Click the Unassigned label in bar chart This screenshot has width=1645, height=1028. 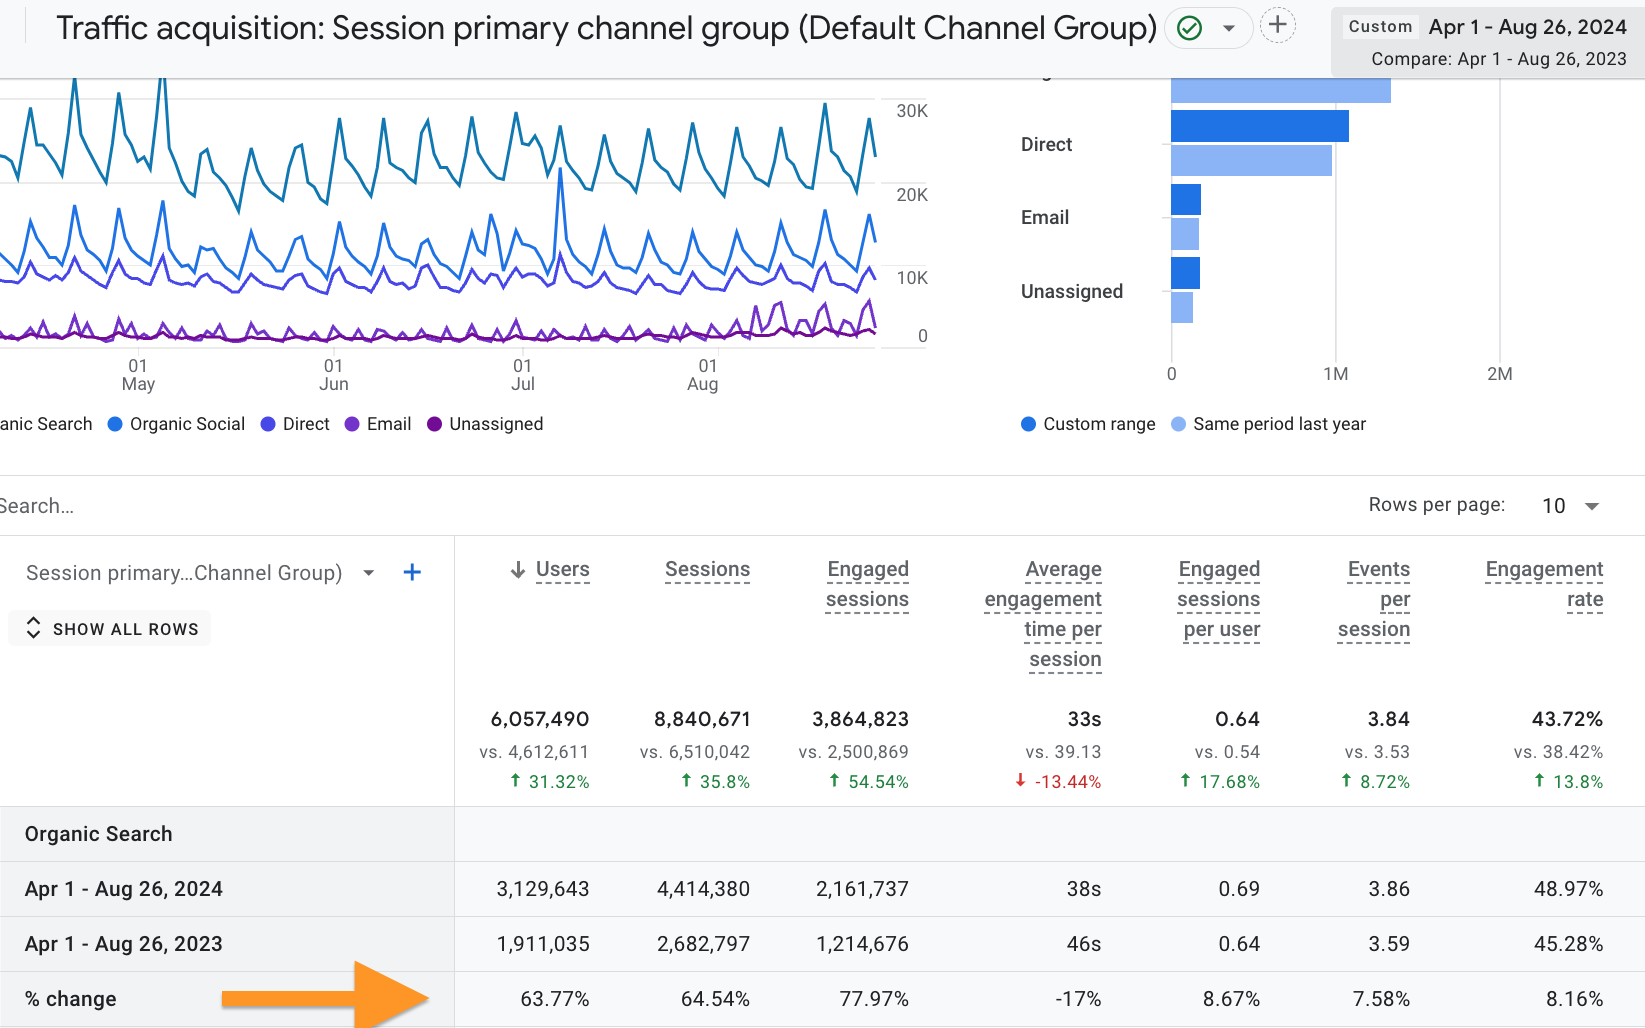pos(1072,292)
